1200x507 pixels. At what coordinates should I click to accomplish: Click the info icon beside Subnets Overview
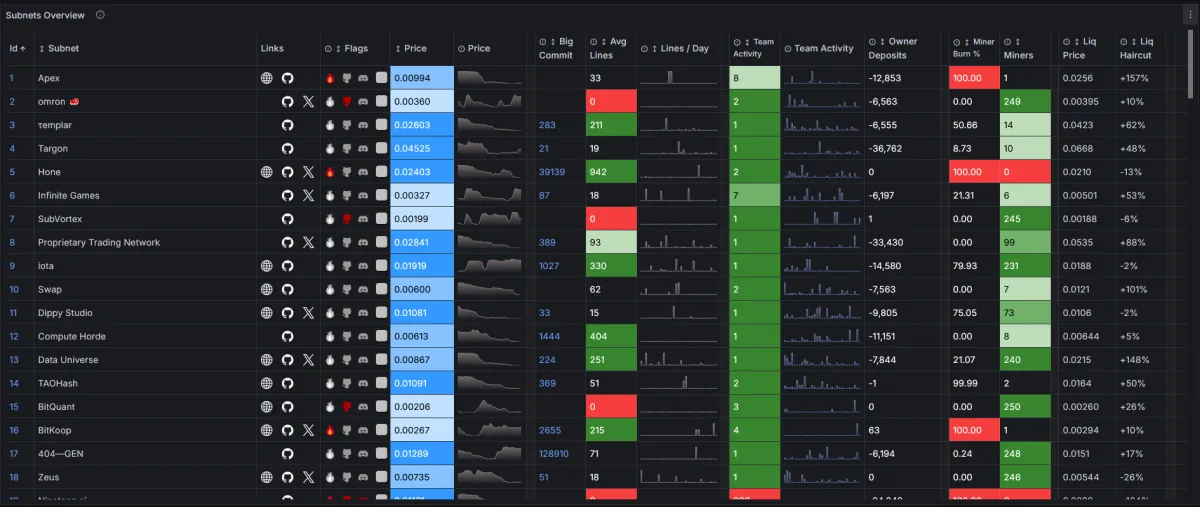point(100,15)
